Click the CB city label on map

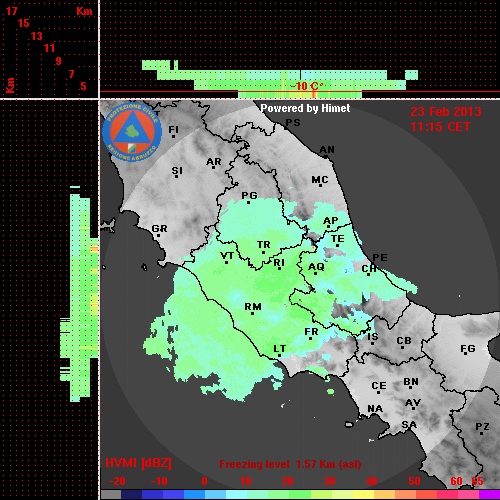pyautogui.click(x=404, y=341)
